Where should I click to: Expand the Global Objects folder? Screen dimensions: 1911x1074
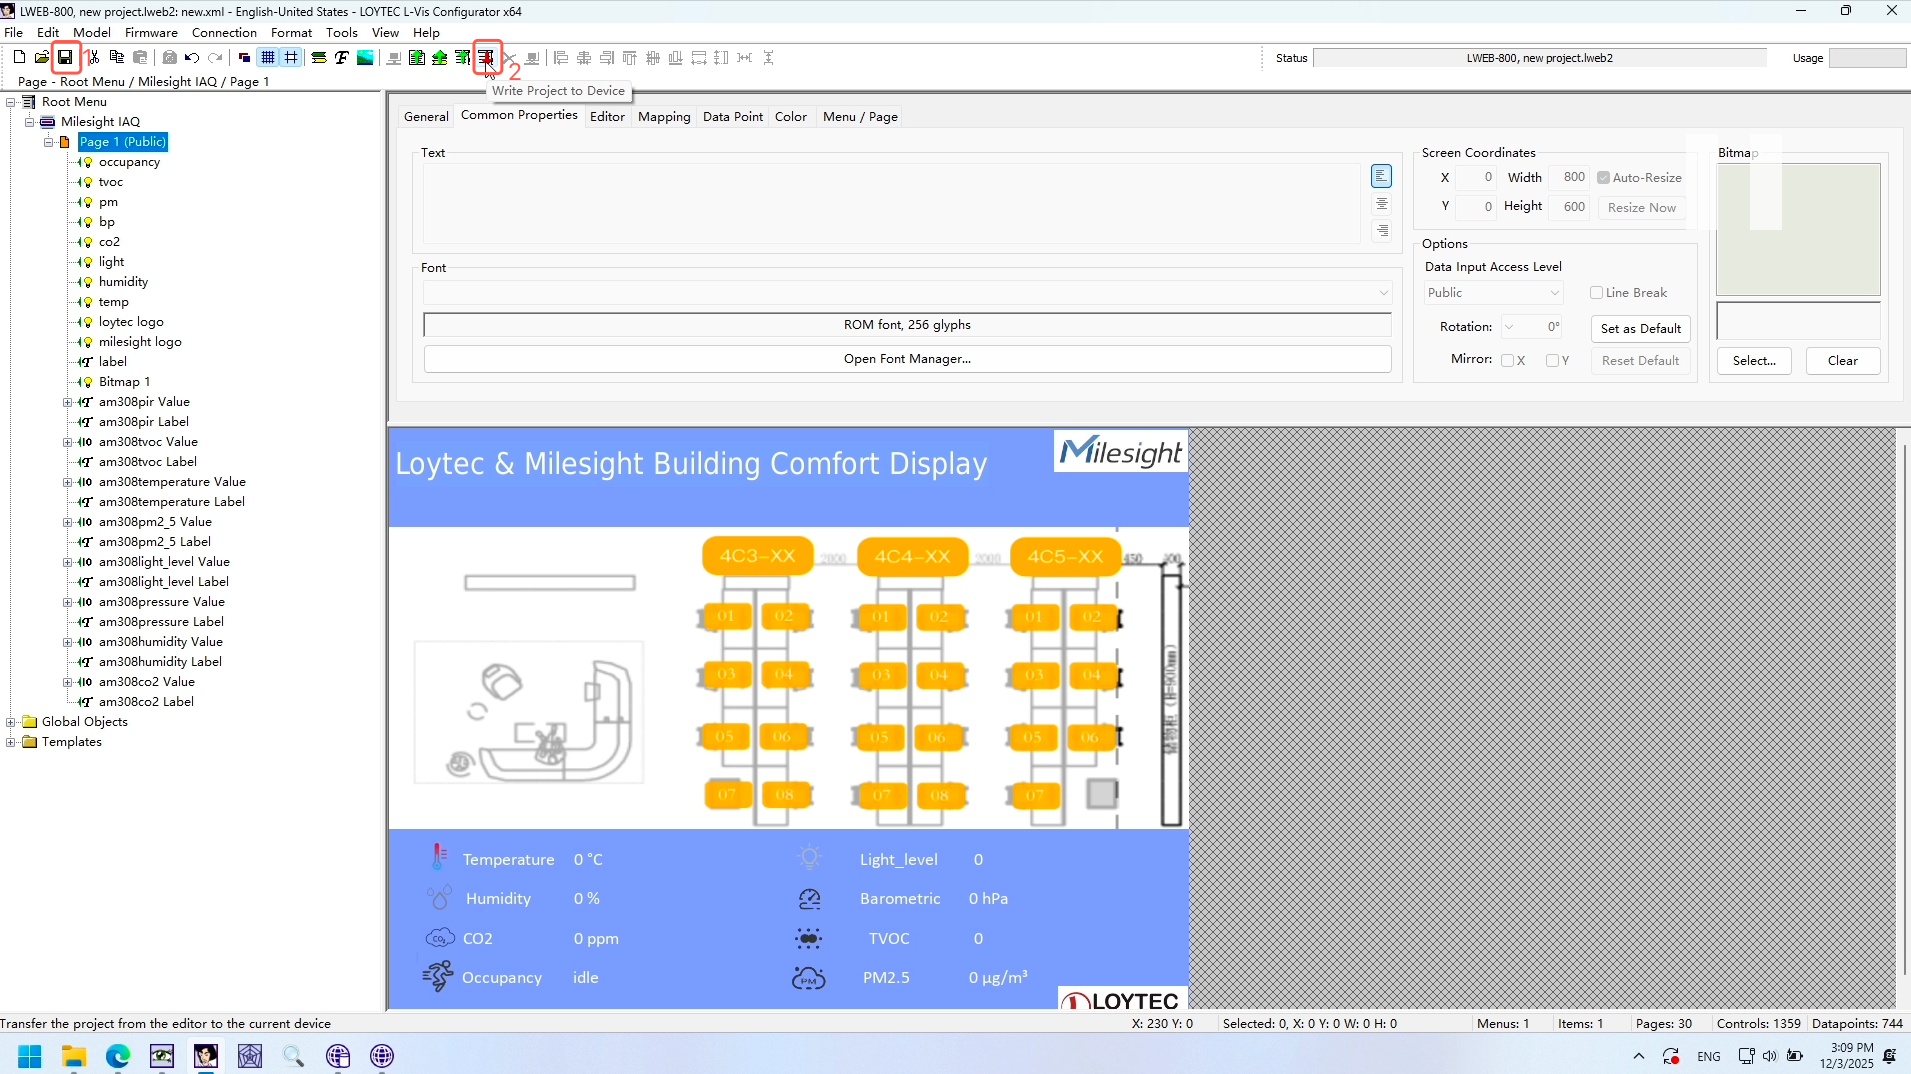11,722
